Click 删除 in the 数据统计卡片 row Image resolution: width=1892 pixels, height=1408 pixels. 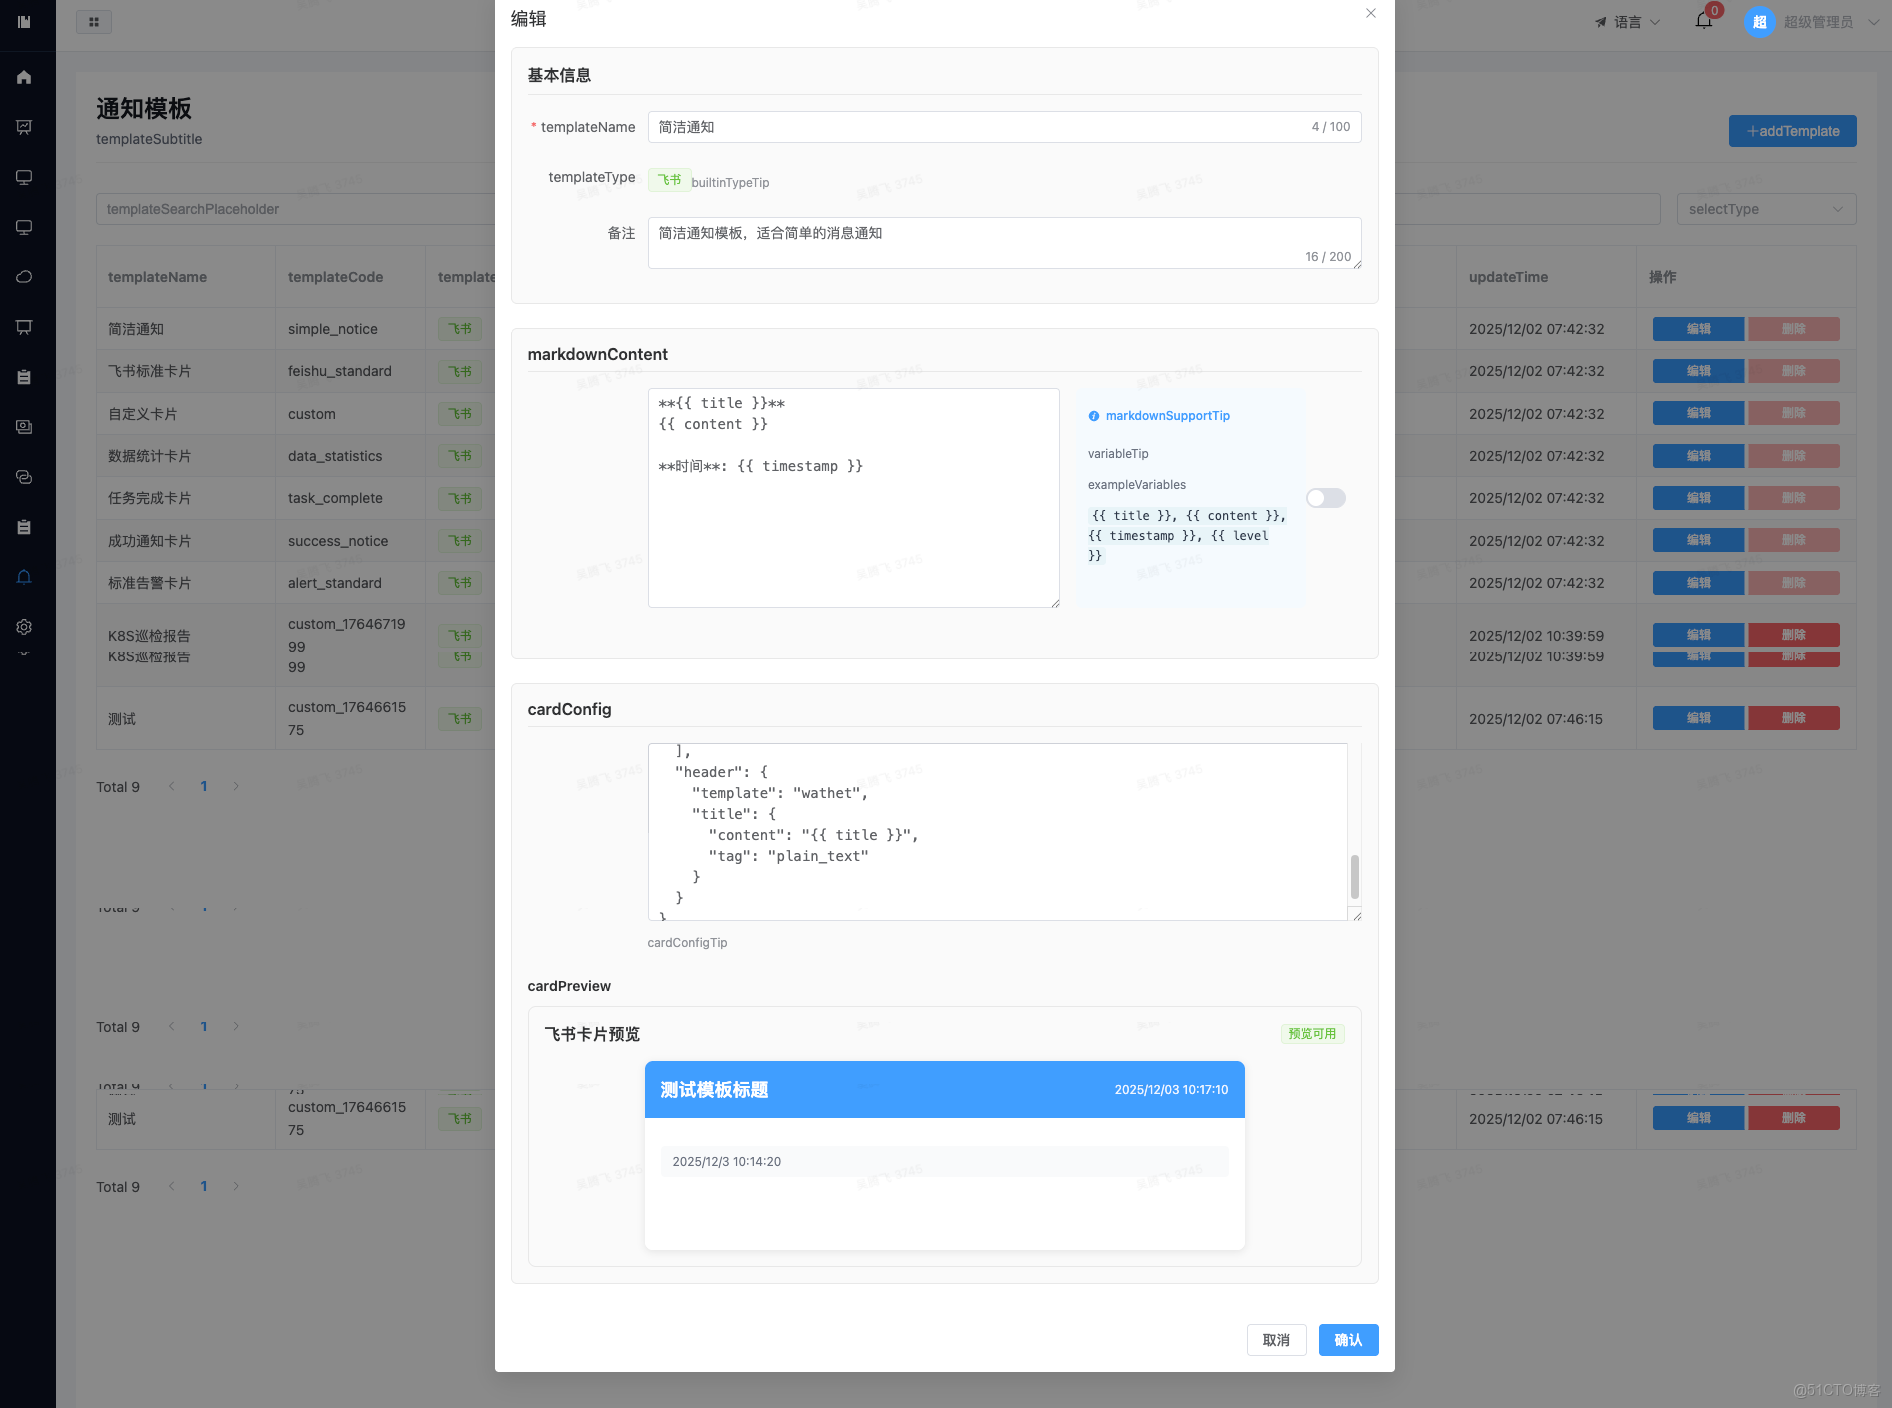(x=1794, y=456)
